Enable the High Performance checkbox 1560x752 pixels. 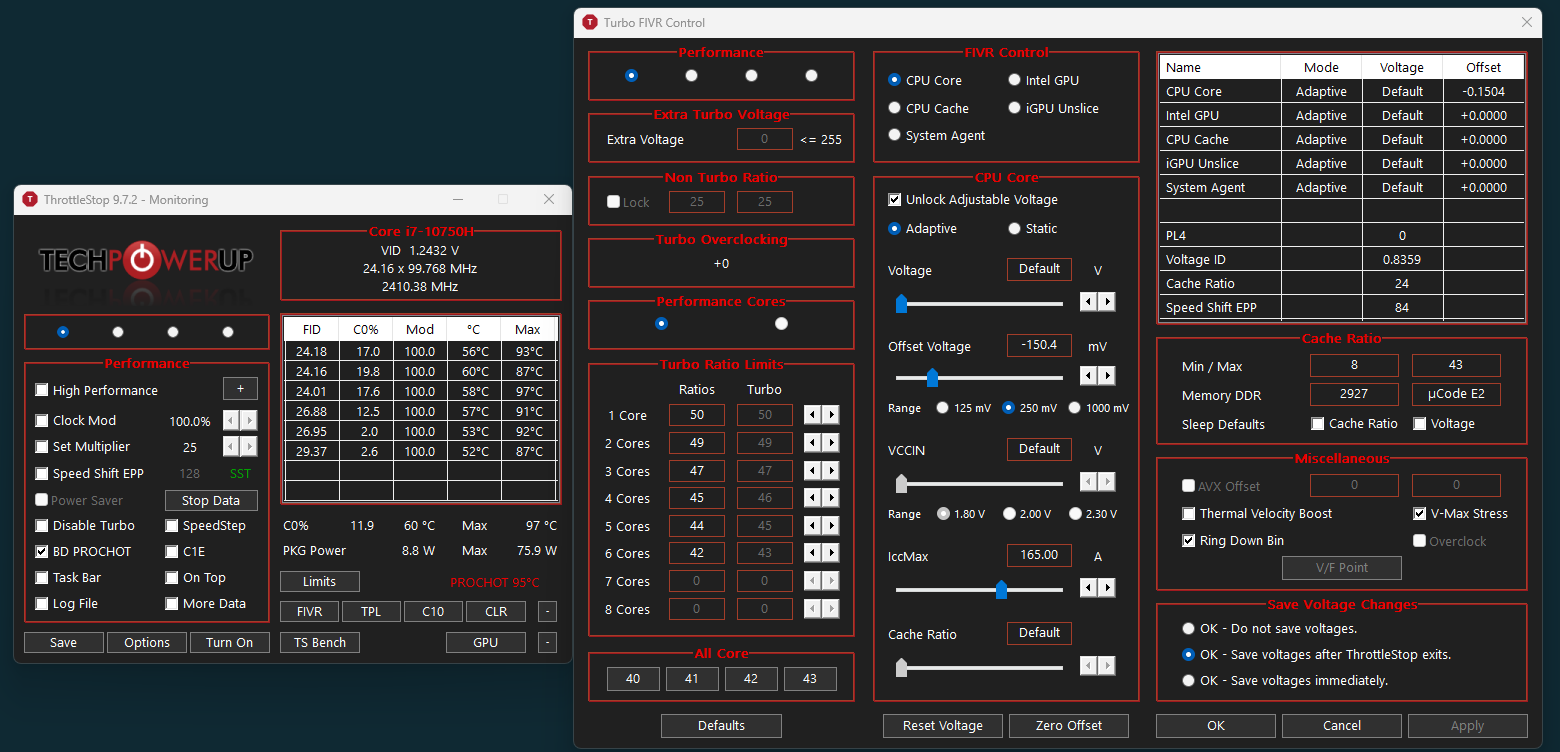(42, 390)
